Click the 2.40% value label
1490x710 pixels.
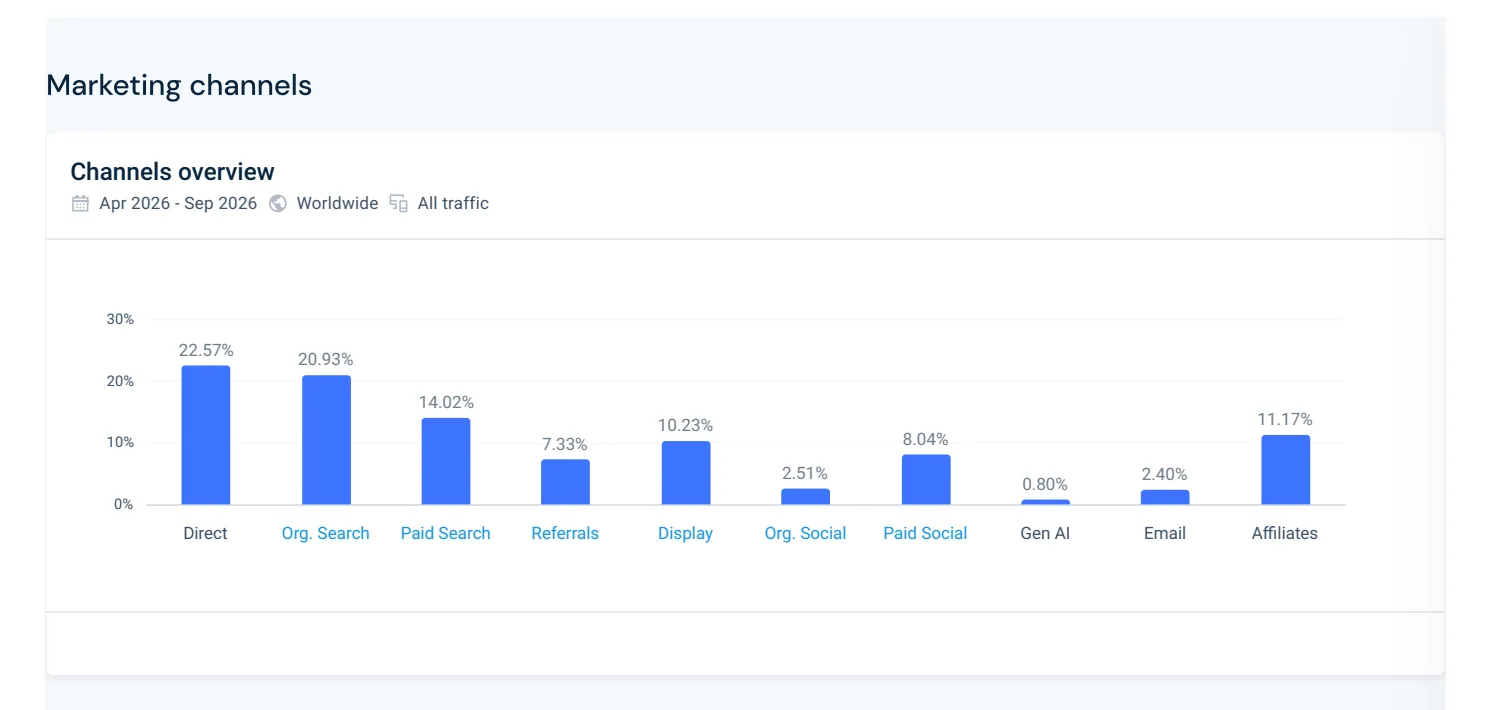point(1165,474)
